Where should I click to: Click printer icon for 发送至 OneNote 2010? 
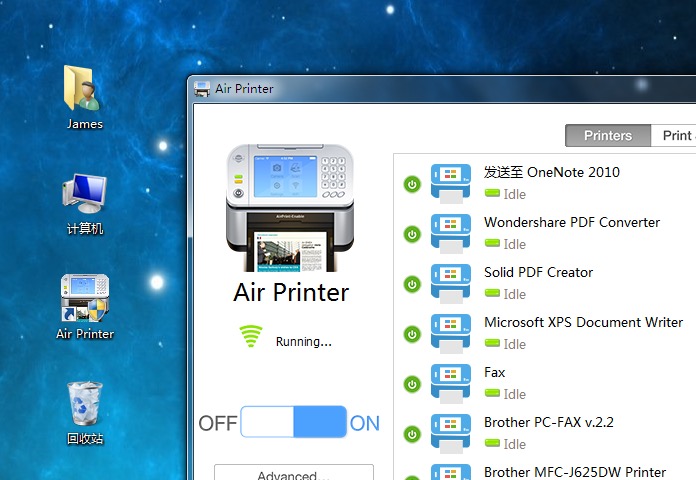click(x=451, y=183)
